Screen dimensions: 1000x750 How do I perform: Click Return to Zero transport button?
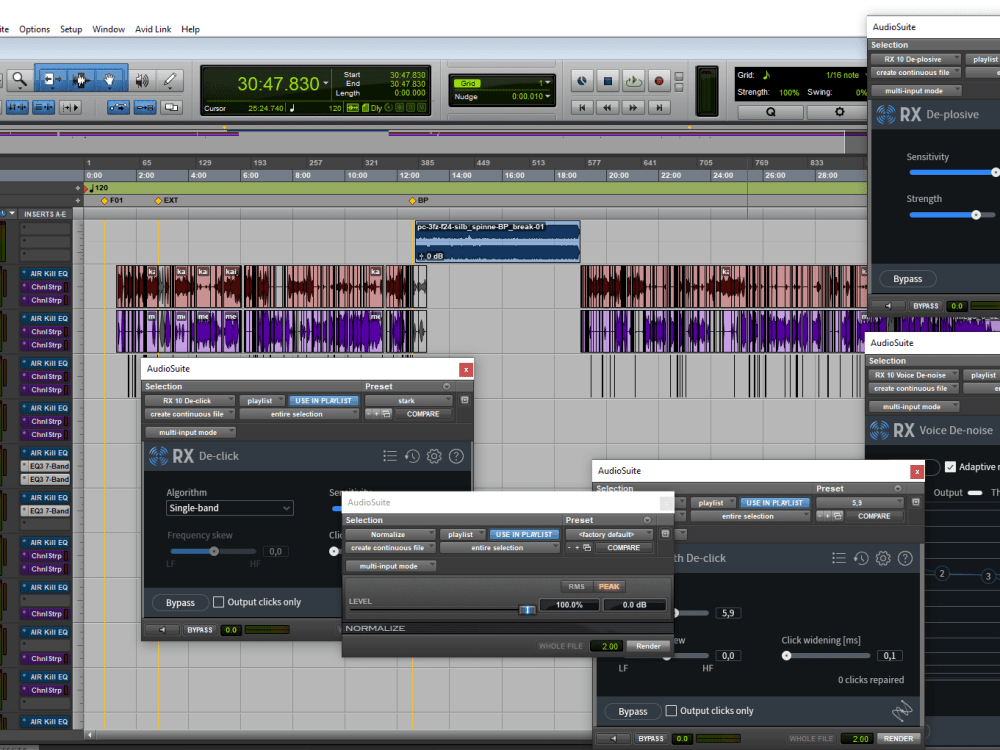coord(582,108)
